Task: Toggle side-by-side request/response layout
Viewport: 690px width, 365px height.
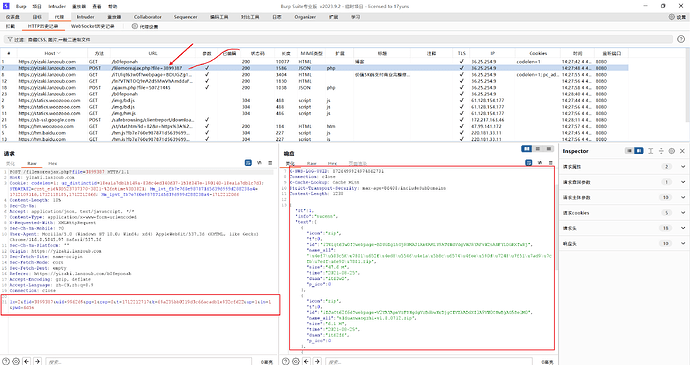Action: 526,149
